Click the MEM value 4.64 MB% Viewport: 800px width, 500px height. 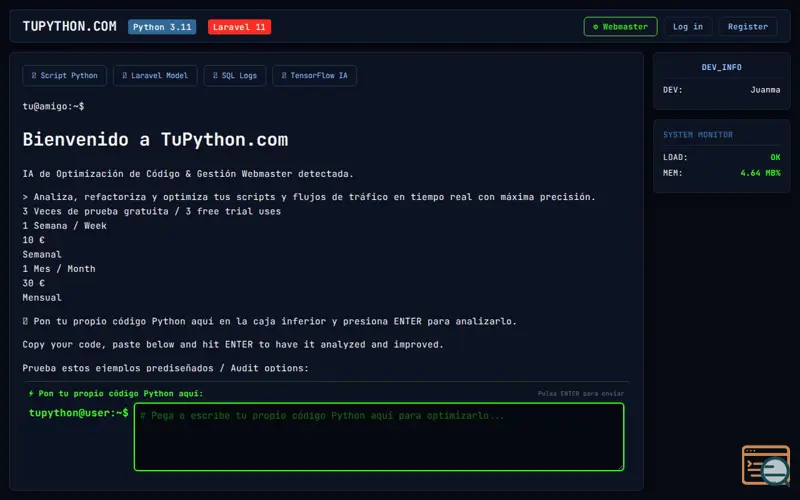[760, 173]
